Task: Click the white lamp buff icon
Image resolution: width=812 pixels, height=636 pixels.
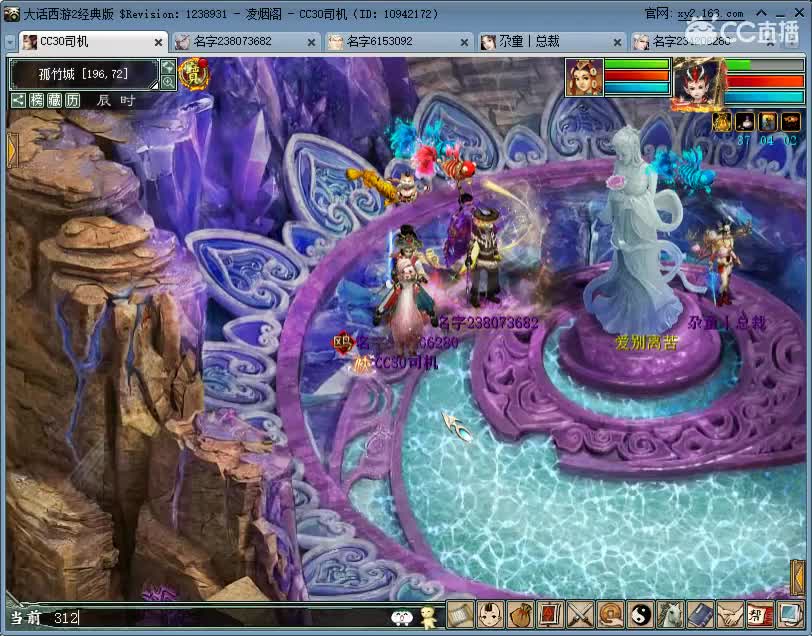Action: (x=745, y=122)
